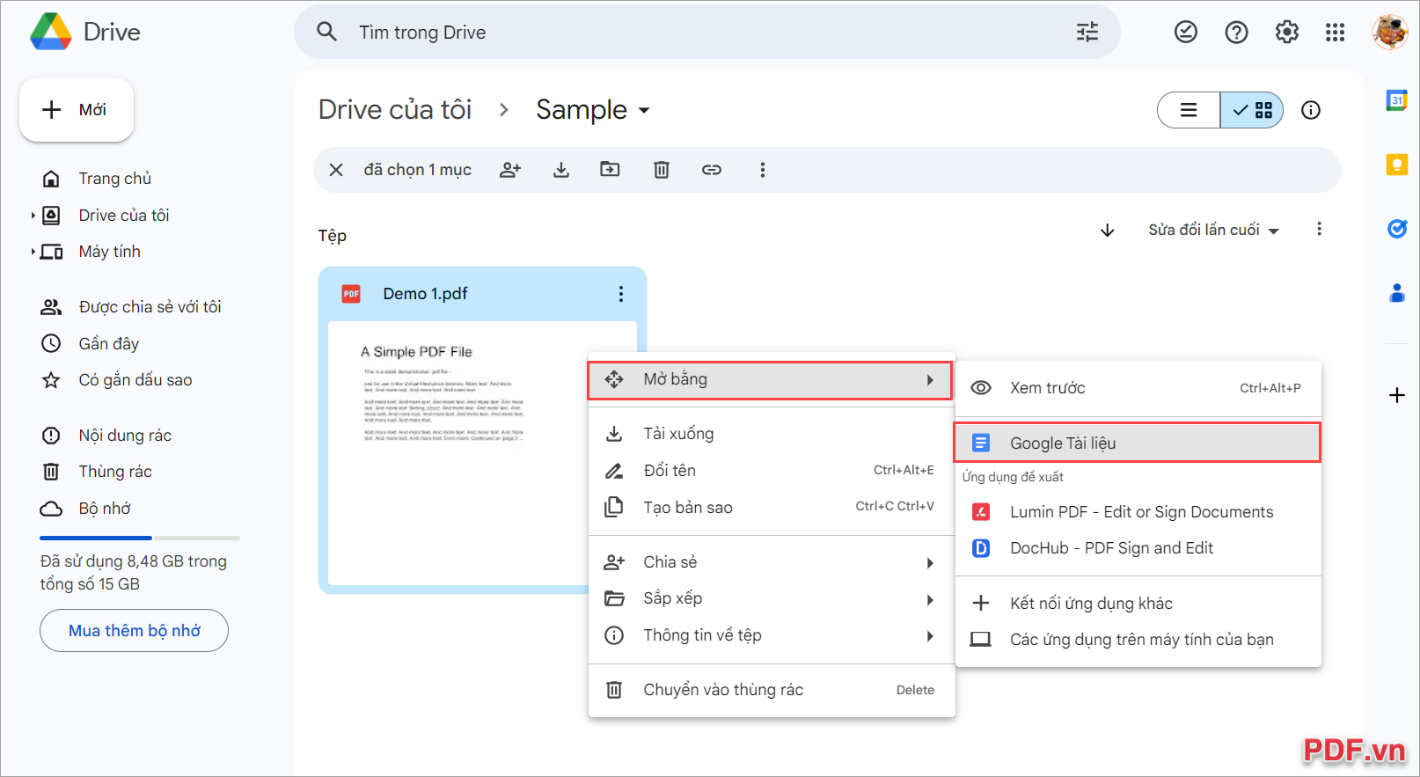Image resolution: width=1420 pixels, height=777 pixels.
Task: Choose DocHub - PDF Sign and Edit
Action: pyautogui.click(x=1138, y=548)
